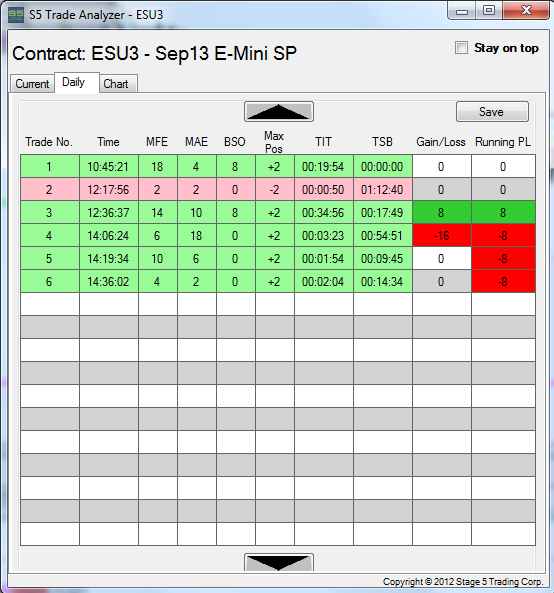Click the green Gain/Loss cell in trade 3
The image size is (554, 593).
[442, 213]
